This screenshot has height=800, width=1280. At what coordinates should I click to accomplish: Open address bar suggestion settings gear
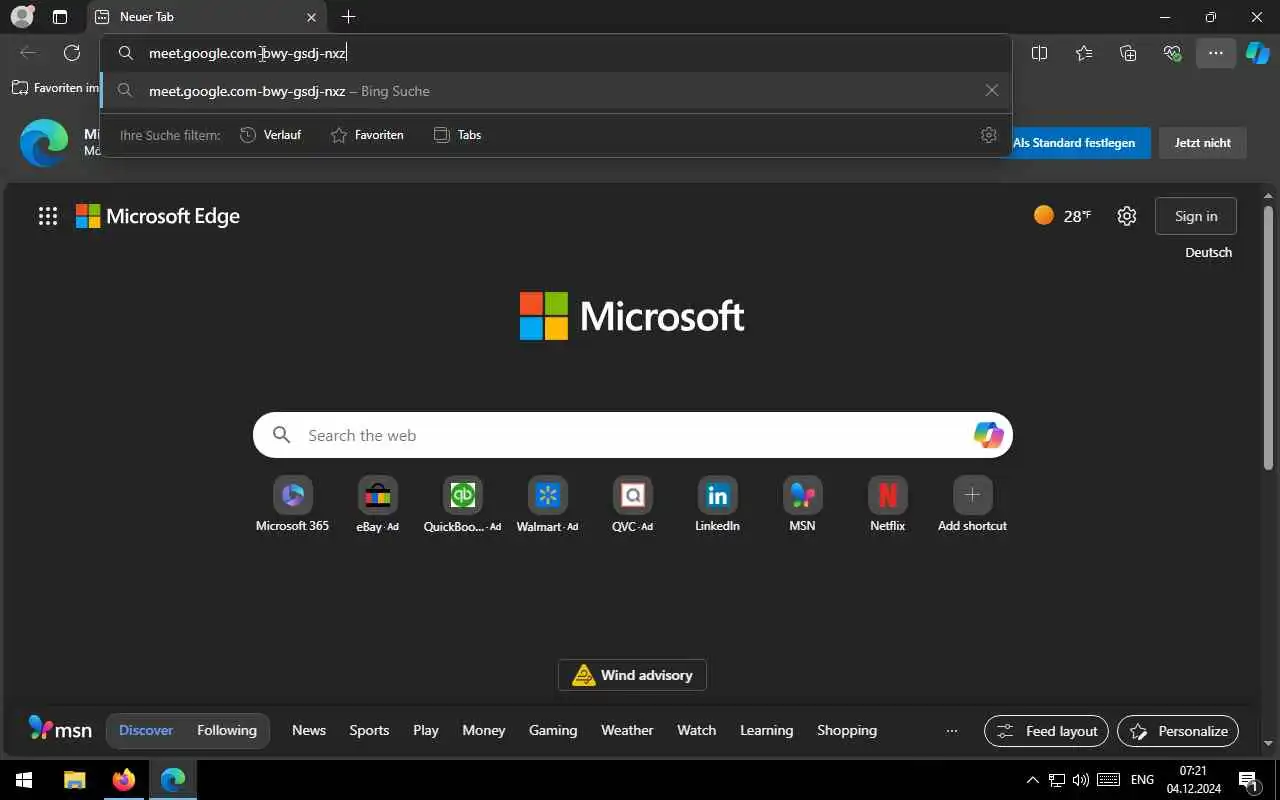(x=989, y=135)
